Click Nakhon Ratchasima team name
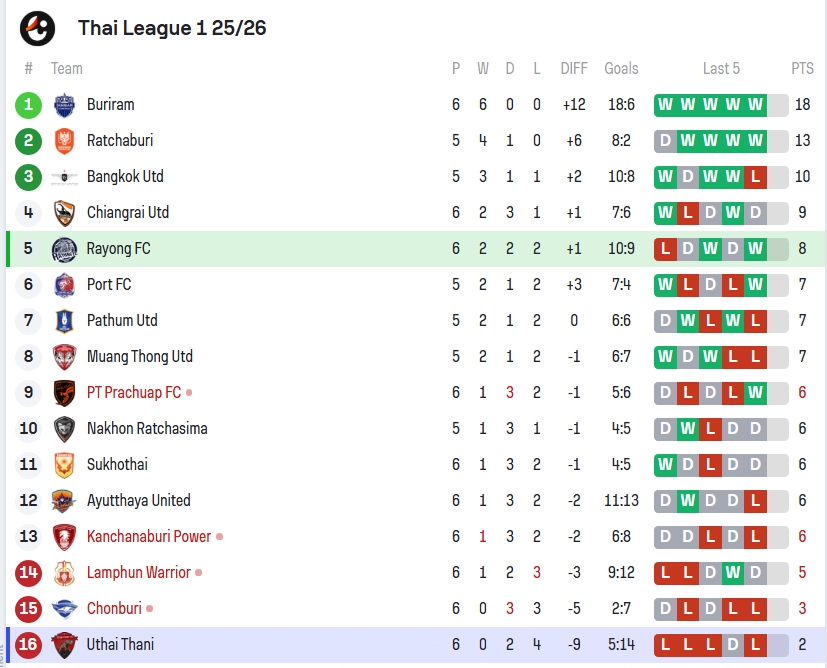 point(147,429)
